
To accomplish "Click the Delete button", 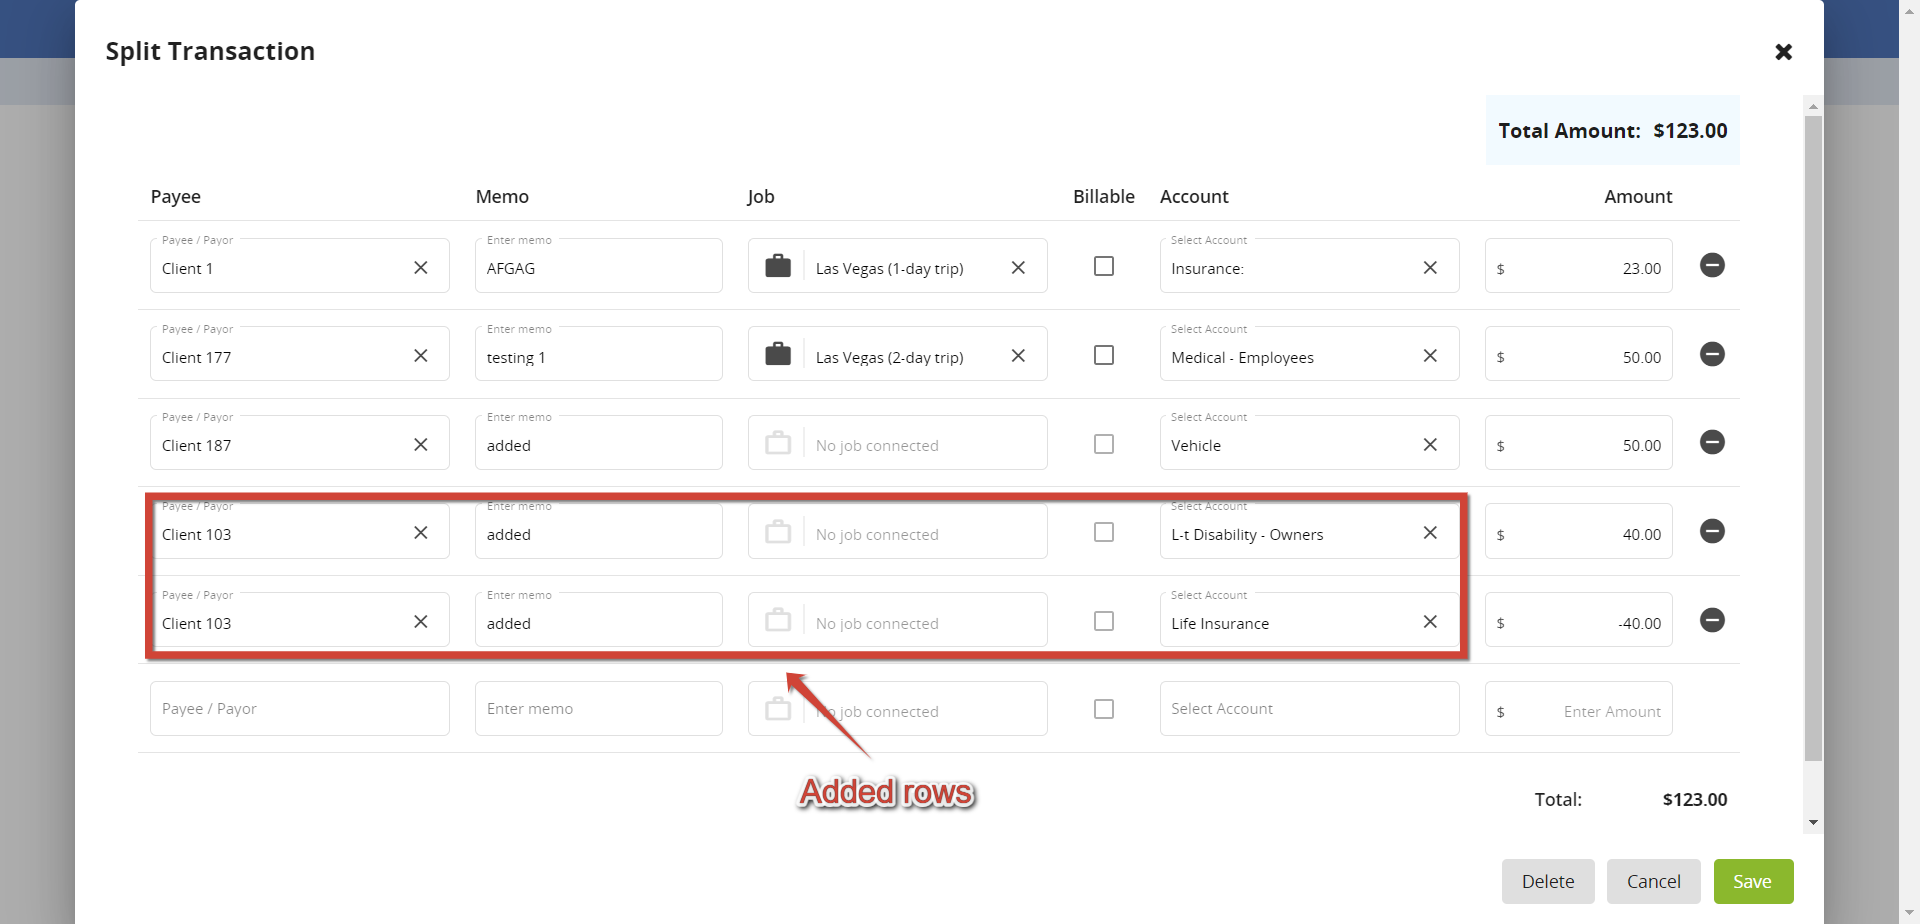I will coord(1547,881).
